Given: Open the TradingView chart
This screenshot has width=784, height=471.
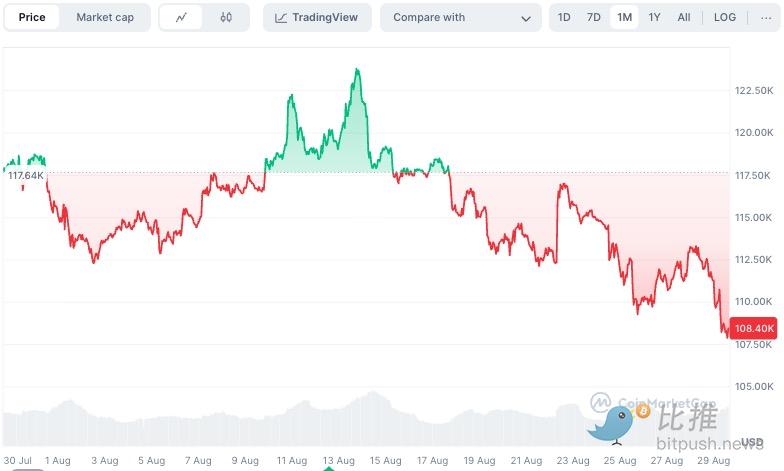Looking at the screenshot, I should click(317, 17).
